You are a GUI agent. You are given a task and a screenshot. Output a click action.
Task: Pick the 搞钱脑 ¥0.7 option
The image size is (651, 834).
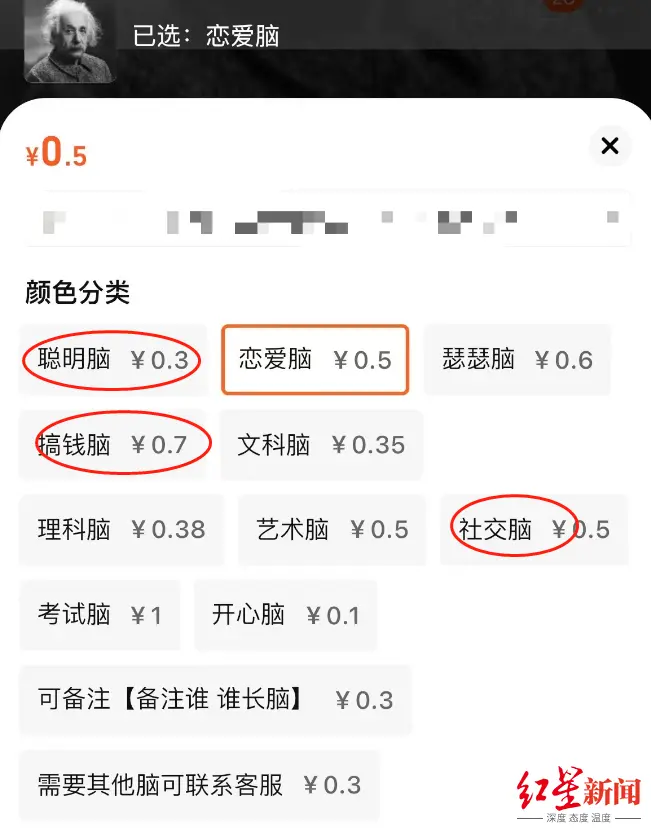click(115, 445)
